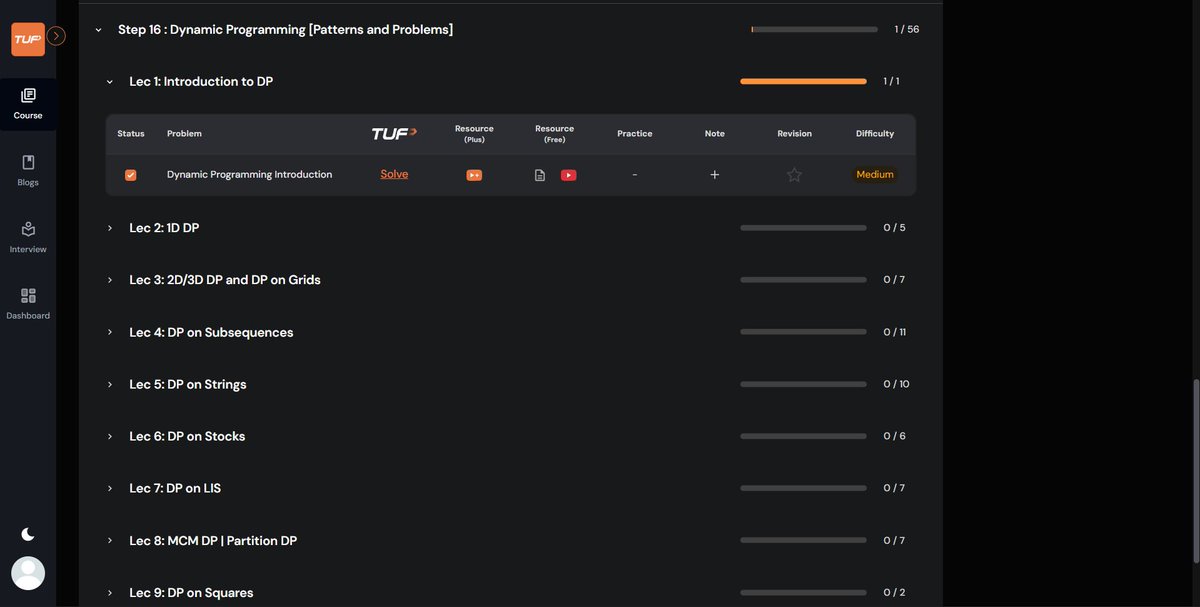Click the Difficulty column header
This screenshot has width=1200, height=607.
875,133
